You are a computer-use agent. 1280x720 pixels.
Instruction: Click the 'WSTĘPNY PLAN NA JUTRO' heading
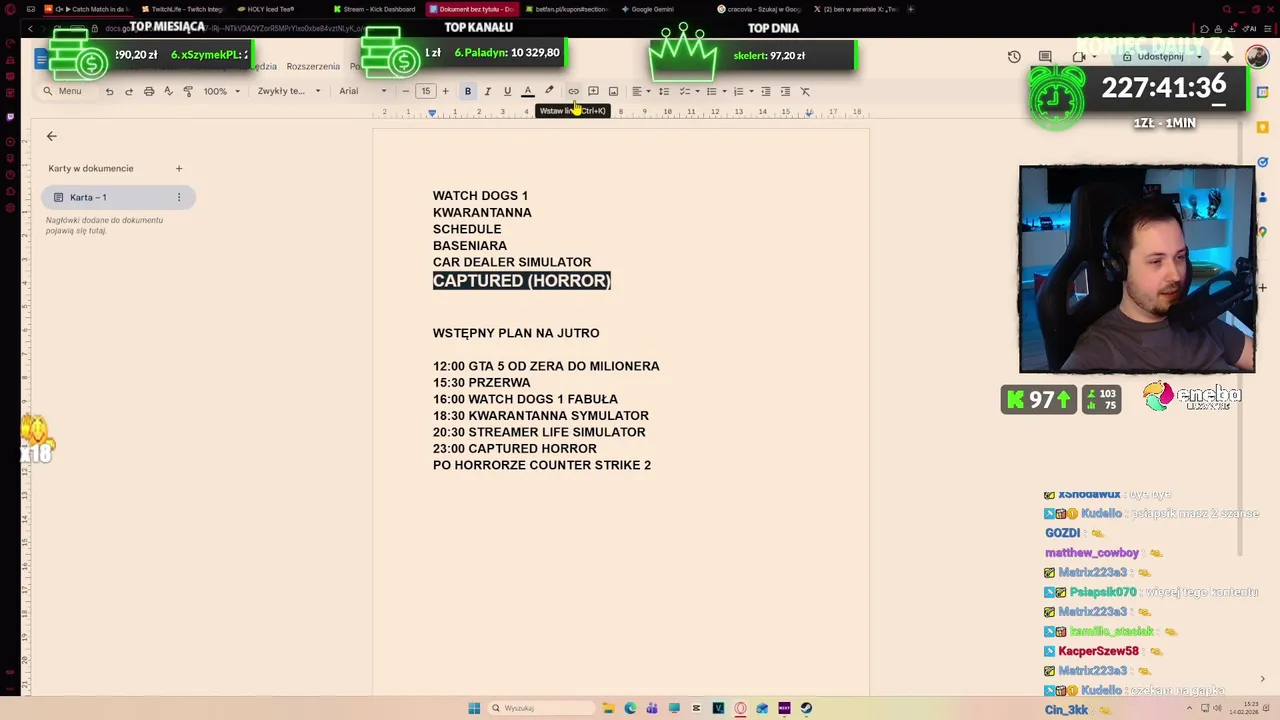click(x=516, y=333)
